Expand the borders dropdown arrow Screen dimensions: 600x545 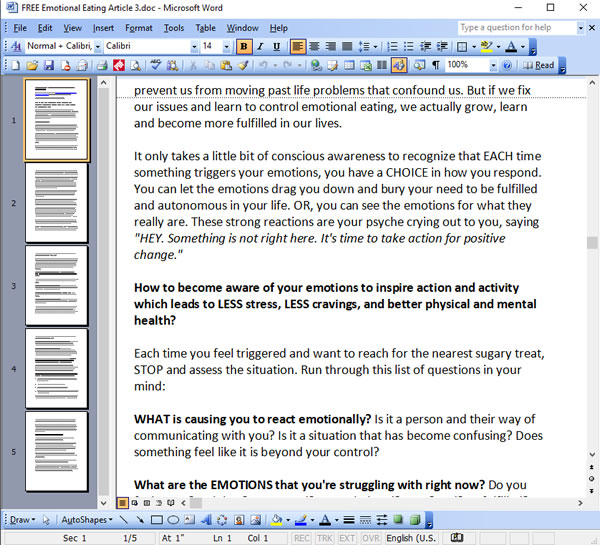click(x=474, y=47)
